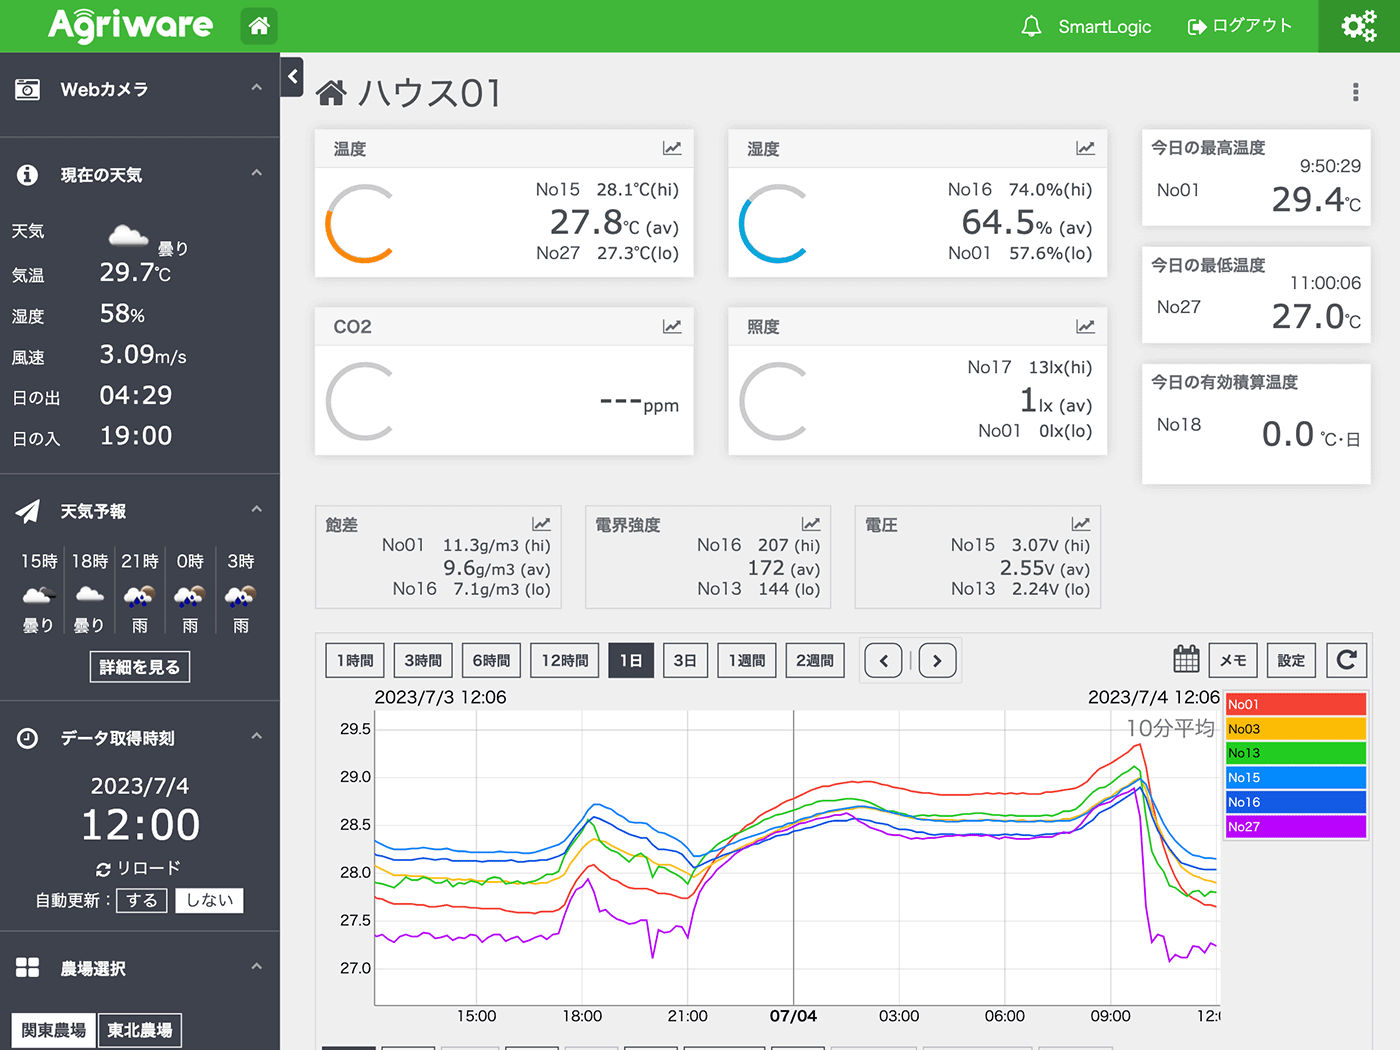The width and height of the screenshot is (1400, 1050).
Task: Toggle the No01 series in legend
Action: (x=1295, y=705)
